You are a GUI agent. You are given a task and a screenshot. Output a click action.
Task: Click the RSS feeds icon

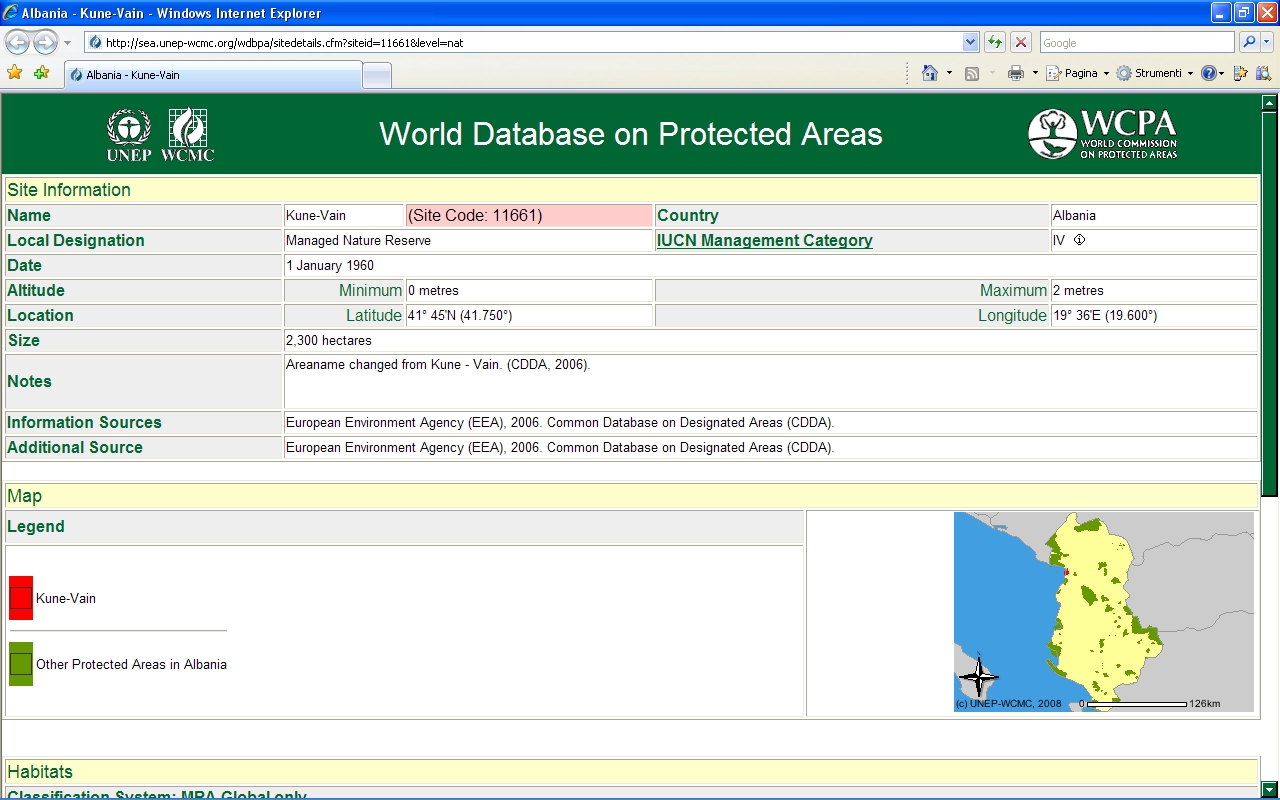(x=971, y=73)
